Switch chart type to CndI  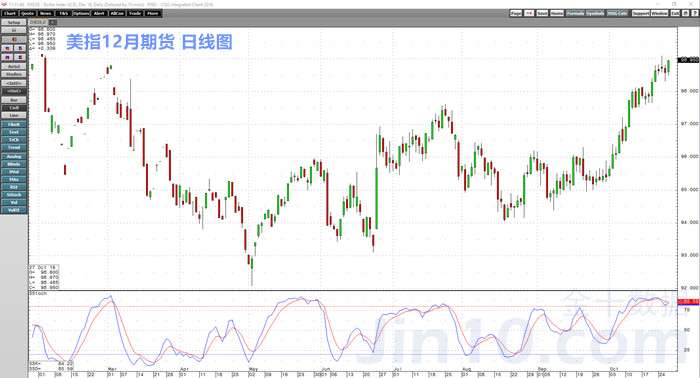(x=14, y=108)
